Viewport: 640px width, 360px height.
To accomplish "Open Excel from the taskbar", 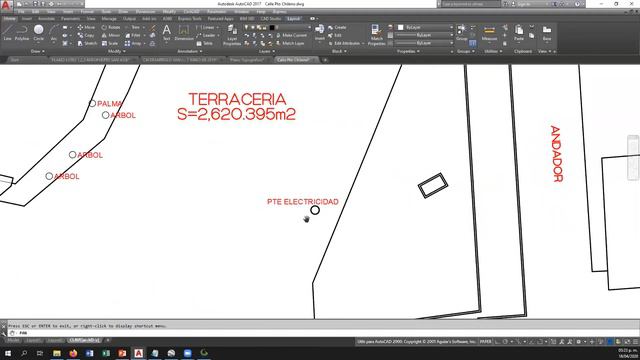I will pyautogui.click(x=106, y=353).
